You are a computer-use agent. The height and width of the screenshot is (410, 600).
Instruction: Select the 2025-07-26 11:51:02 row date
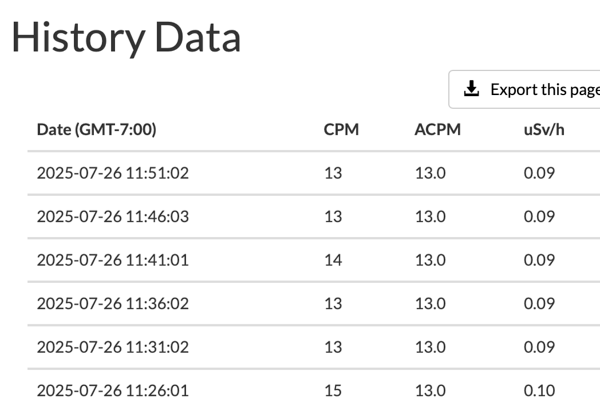(x=113, y=173)
